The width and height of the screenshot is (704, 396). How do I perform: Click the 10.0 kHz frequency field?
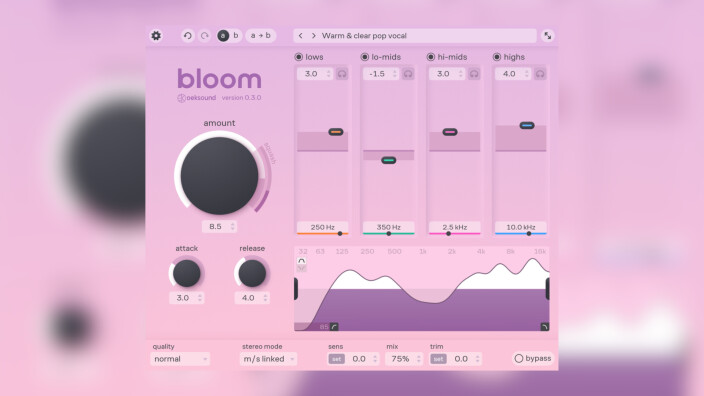pos(520,227)
